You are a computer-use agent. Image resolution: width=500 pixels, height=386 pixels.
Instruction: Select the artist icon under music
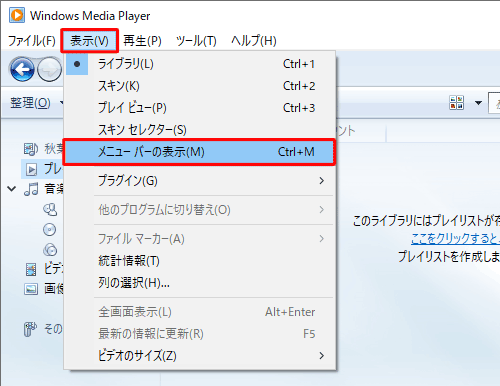pyautogui.click(x=50, y=210)
